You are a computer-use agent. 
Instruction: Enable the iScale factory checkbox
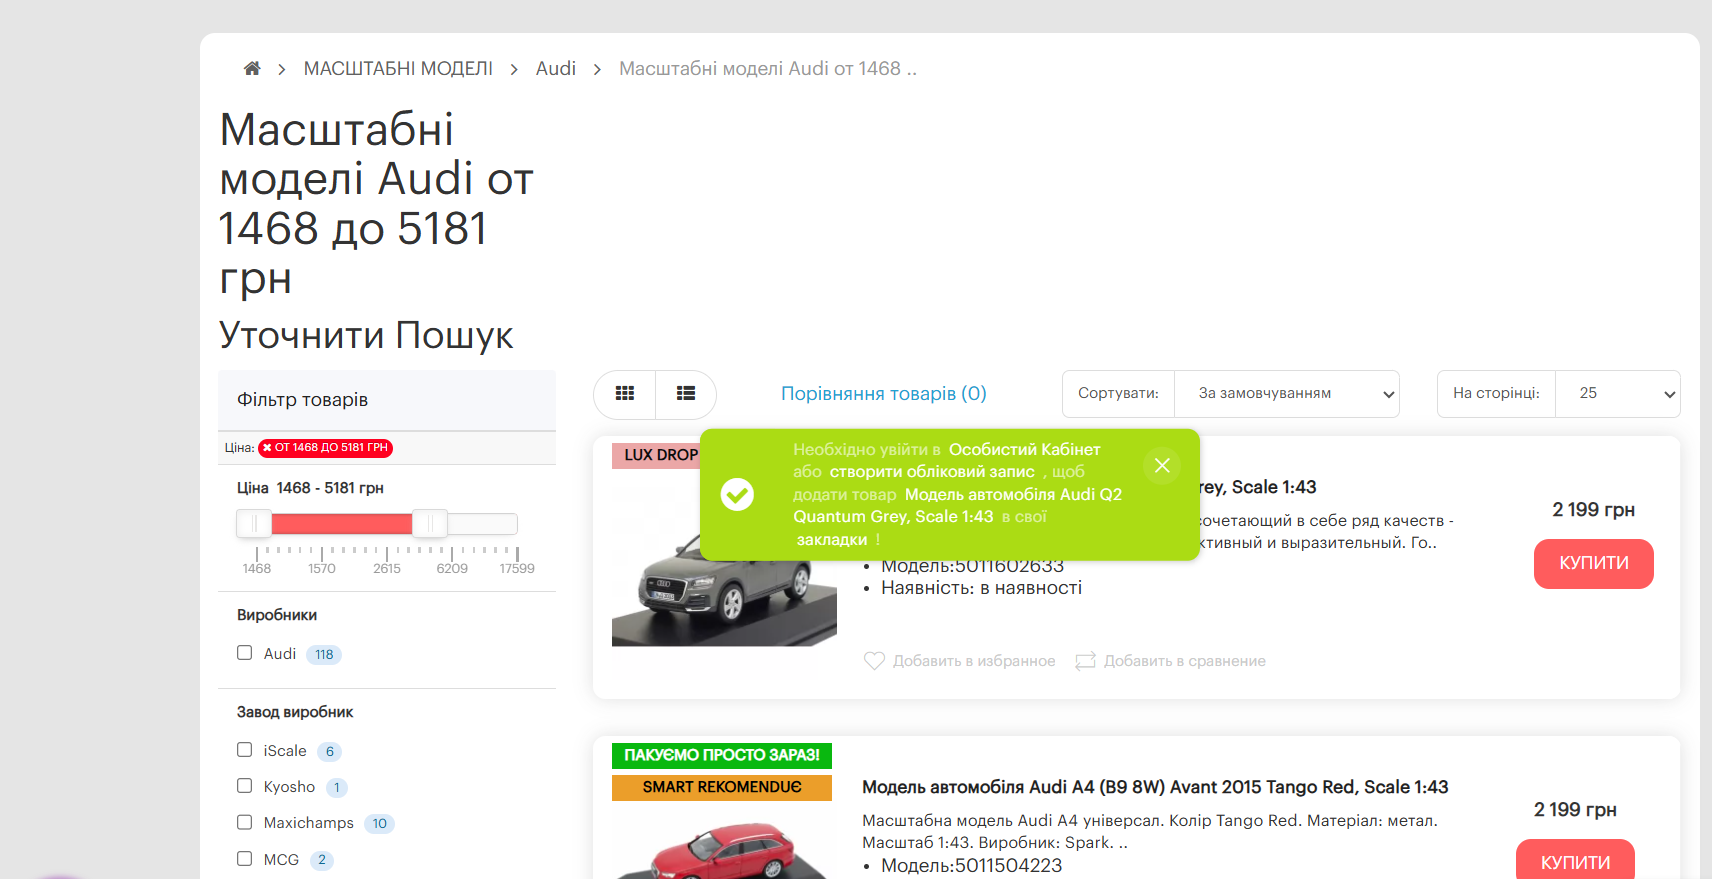pos(244,750)
